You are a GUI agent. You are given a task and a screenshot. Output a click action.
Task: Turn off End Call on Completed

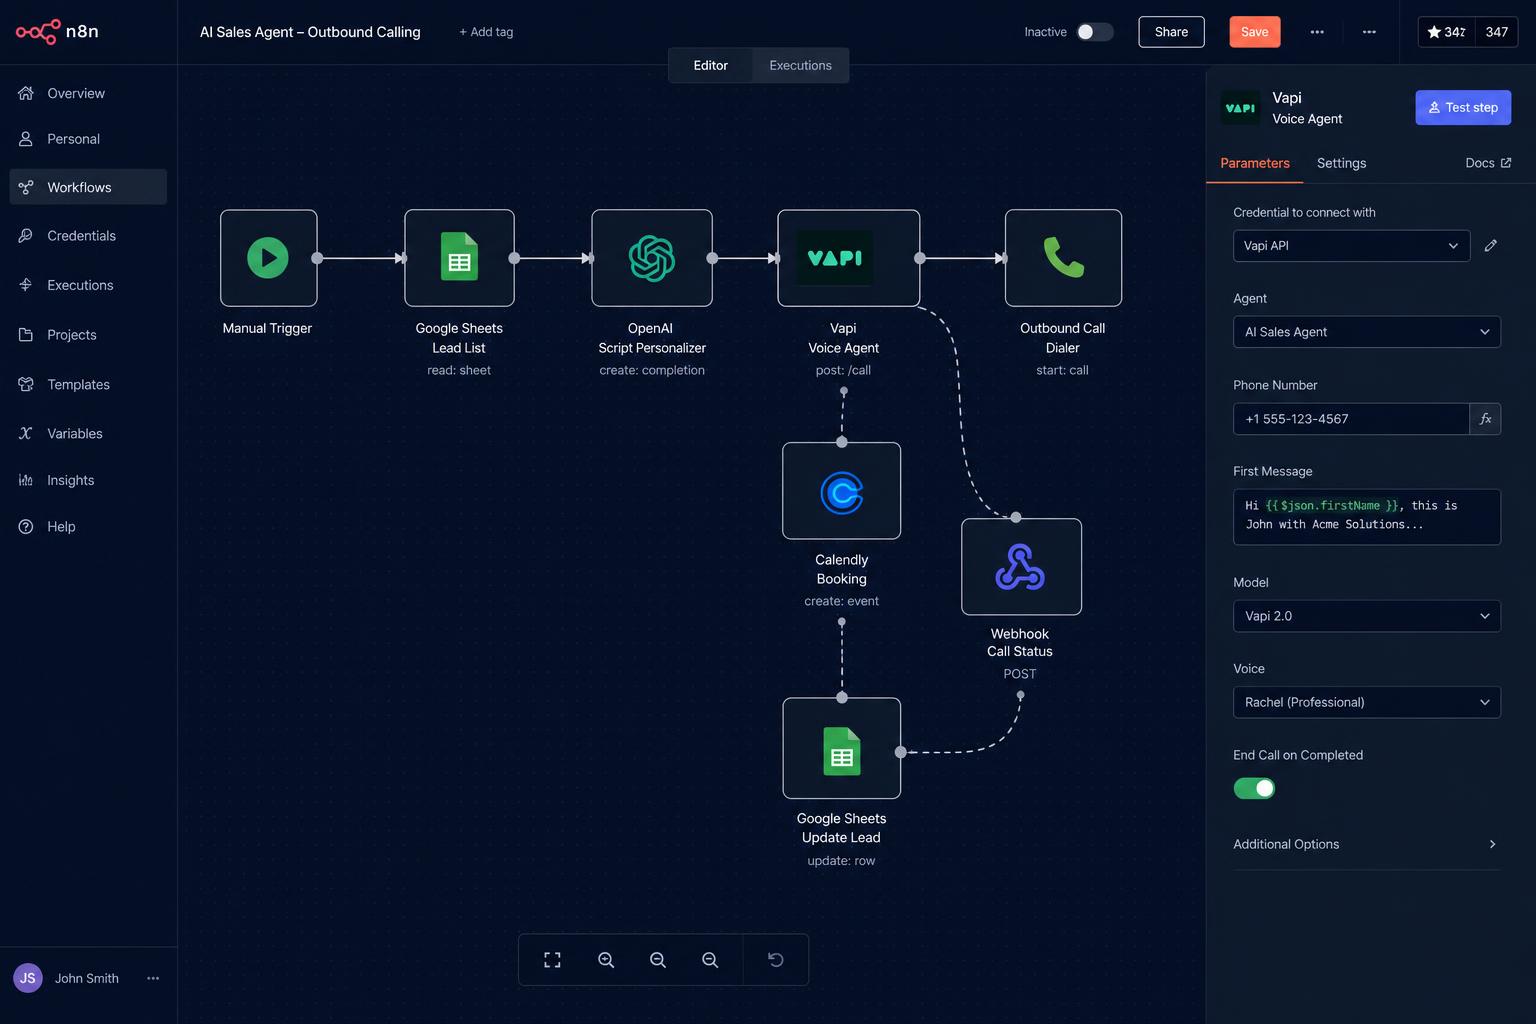[x=1254, y=789]
